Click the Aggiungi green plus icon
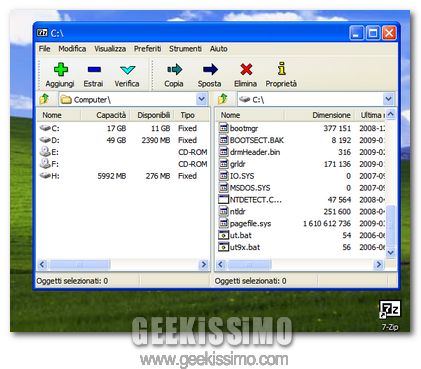The height and width of the screenshot is (369, 421). [61, 69]
